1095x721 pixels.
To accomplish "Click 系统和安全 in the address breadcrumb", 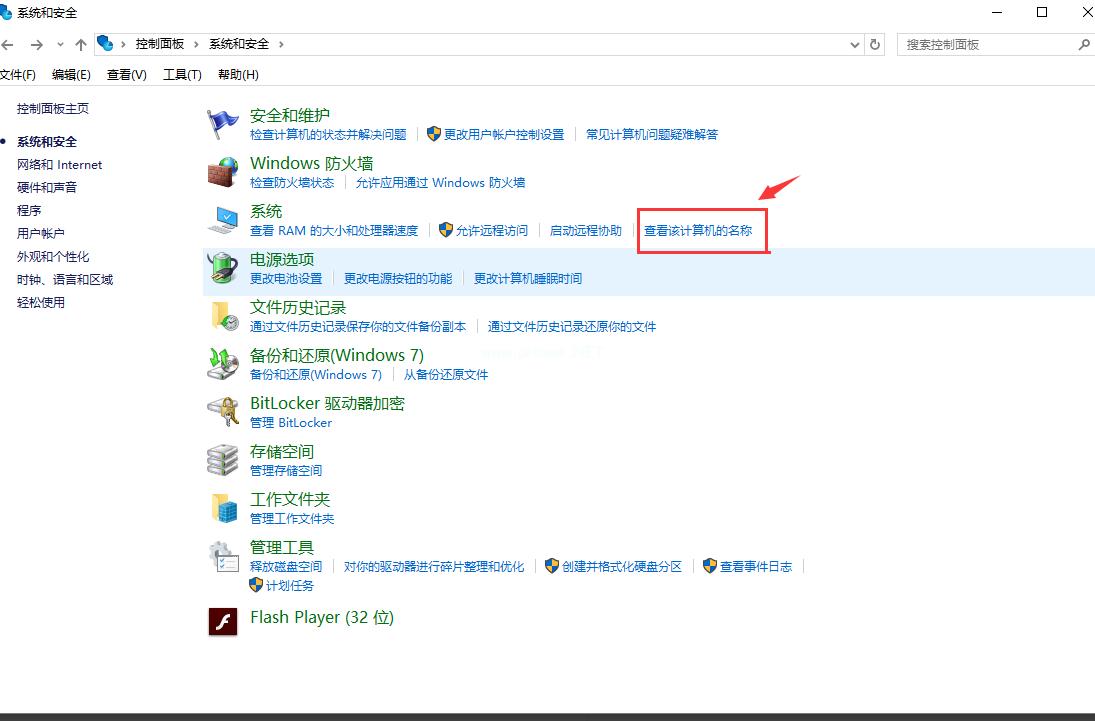I will [239, 44].
